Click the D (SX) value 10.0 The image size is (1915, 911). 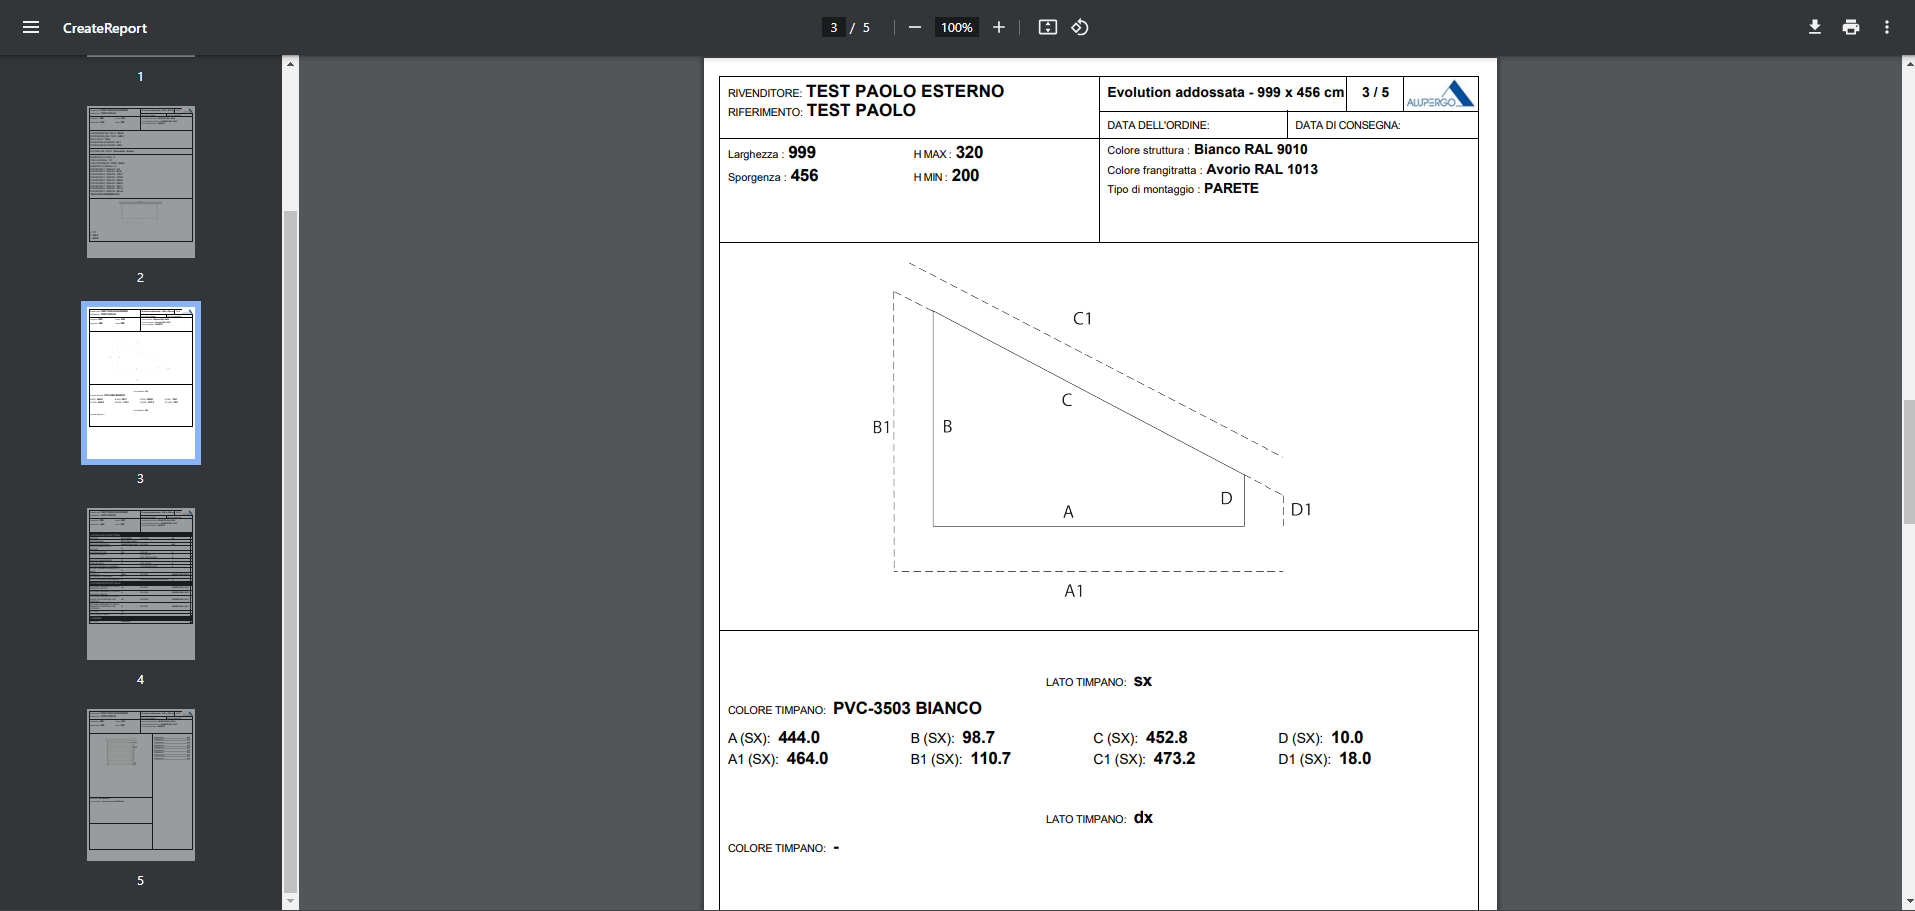[x=1347, y=737]
